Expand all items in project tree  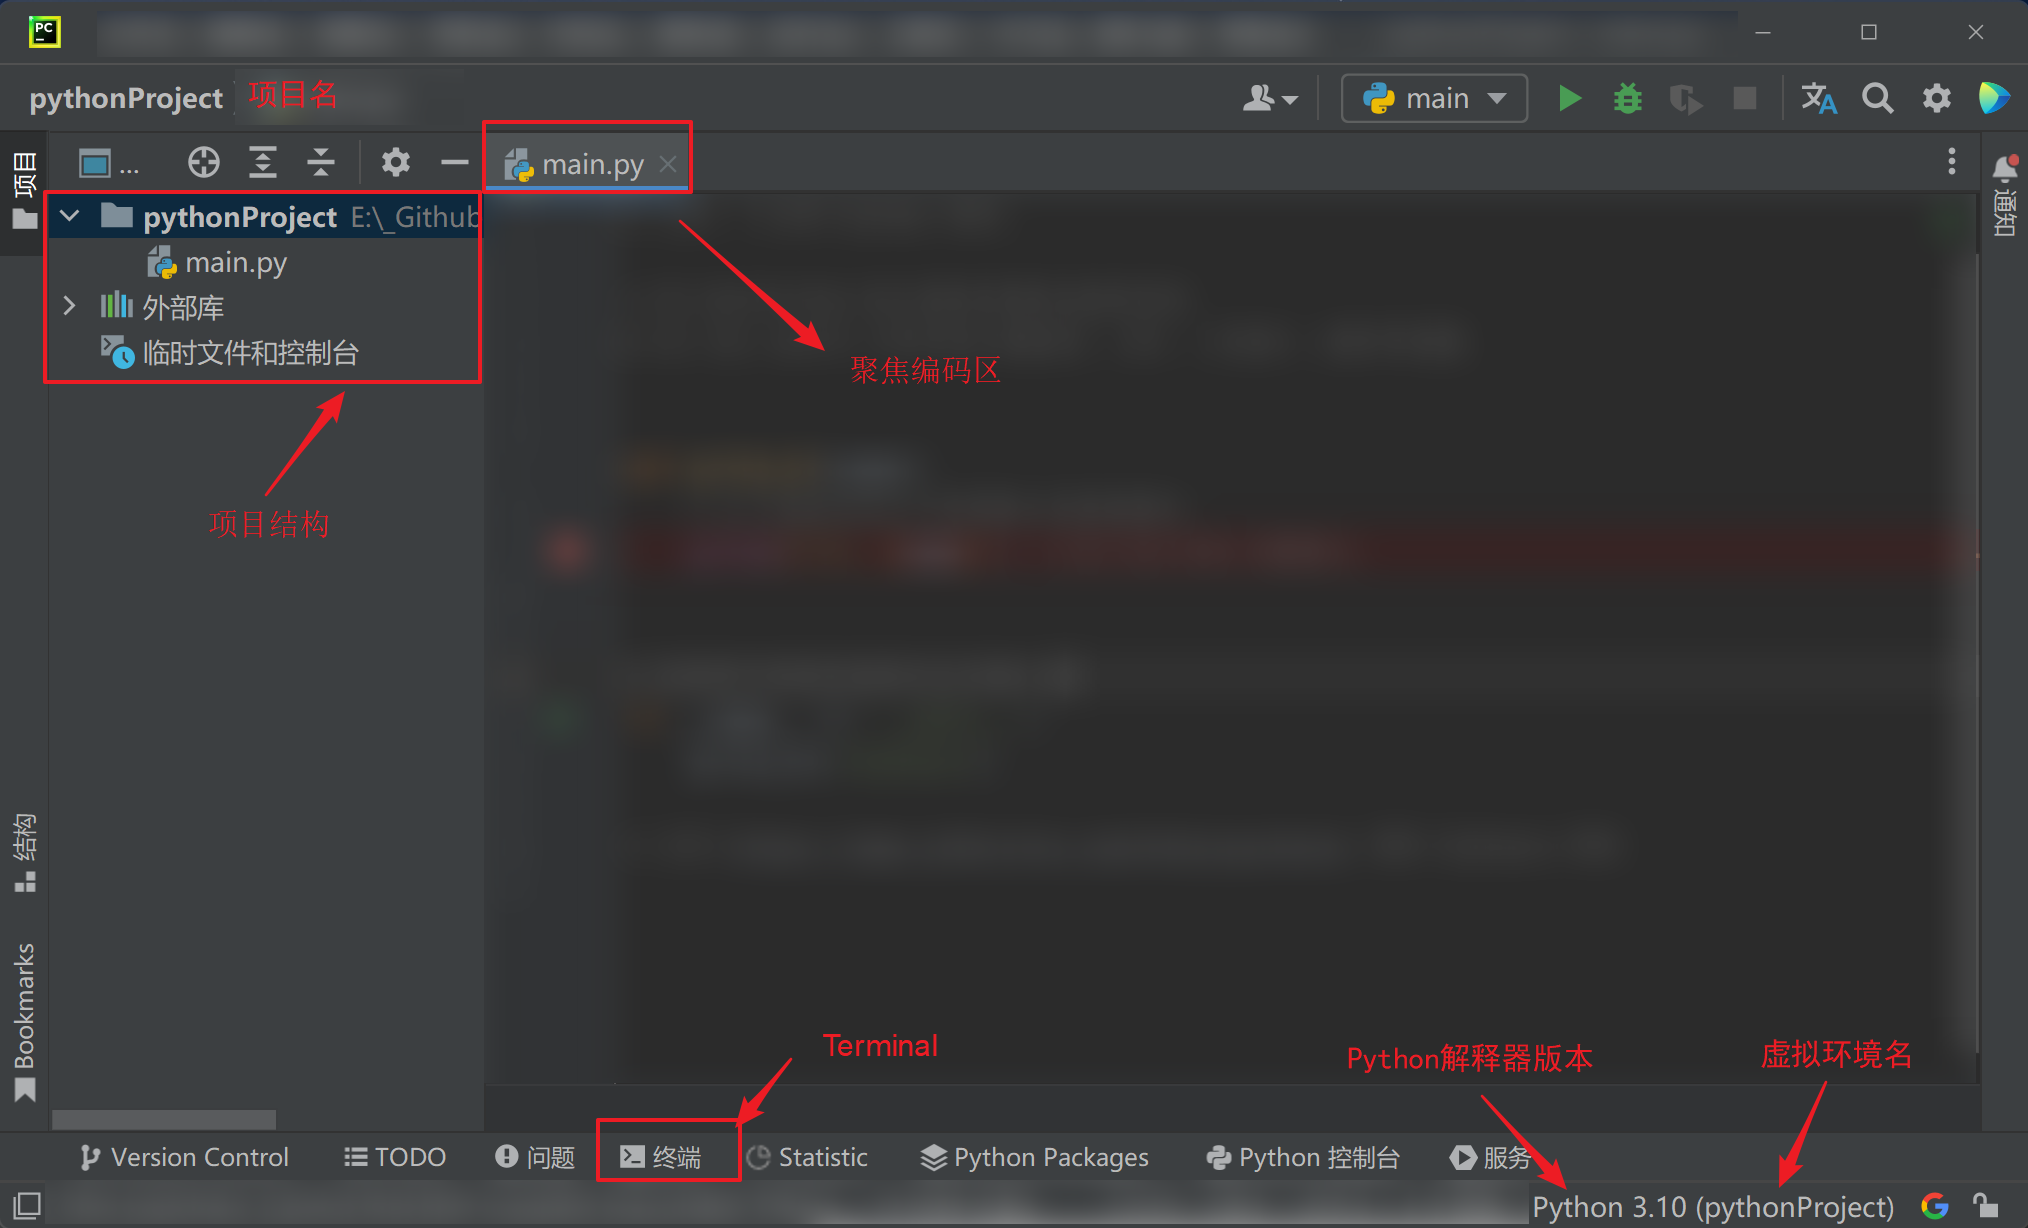262,162
